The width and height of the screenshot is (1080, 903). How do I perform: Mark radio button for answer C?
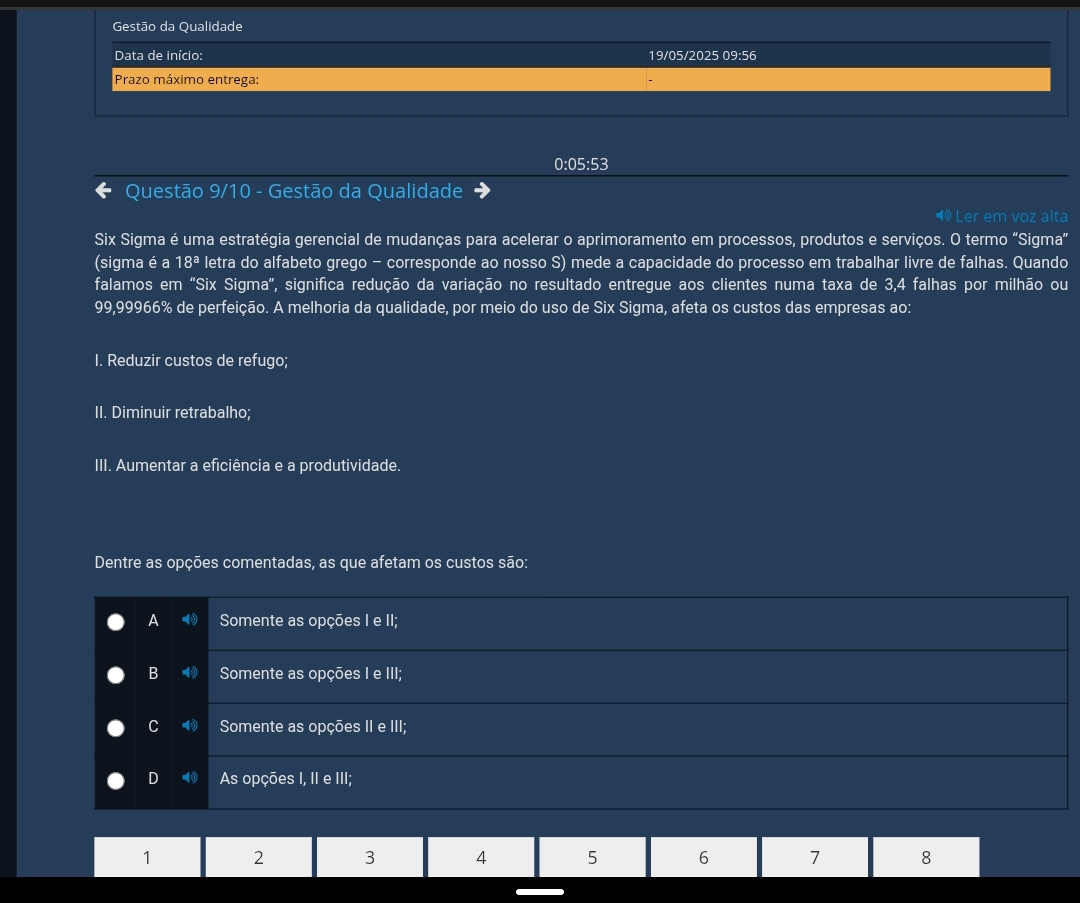(117, 728)
